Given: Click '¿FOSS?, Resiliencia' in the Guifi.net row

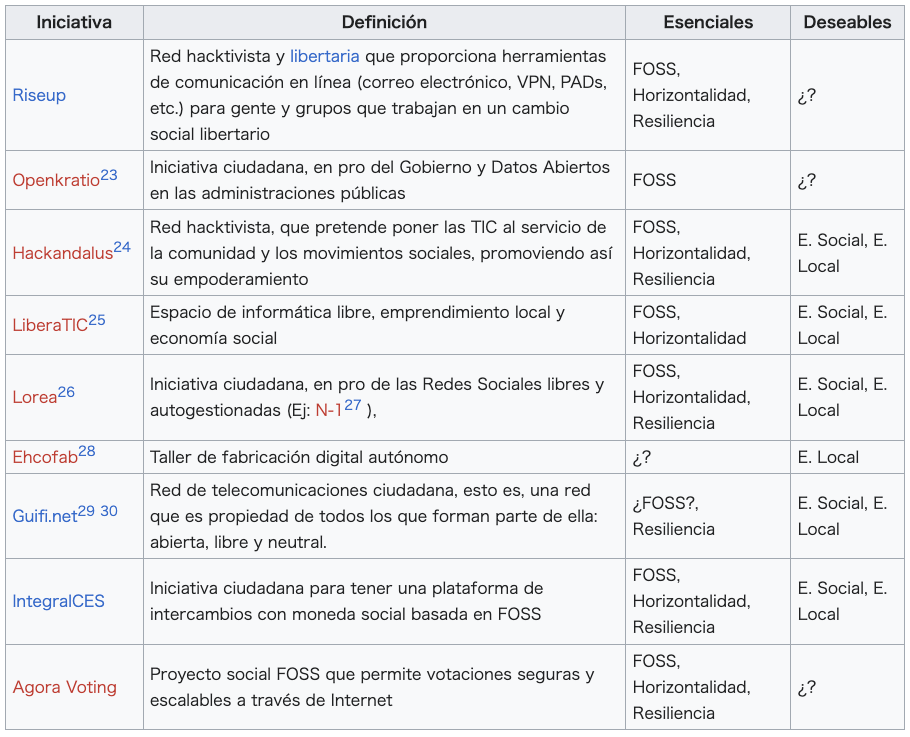Looking at the screenshot, I should click(x=708, y=516).
